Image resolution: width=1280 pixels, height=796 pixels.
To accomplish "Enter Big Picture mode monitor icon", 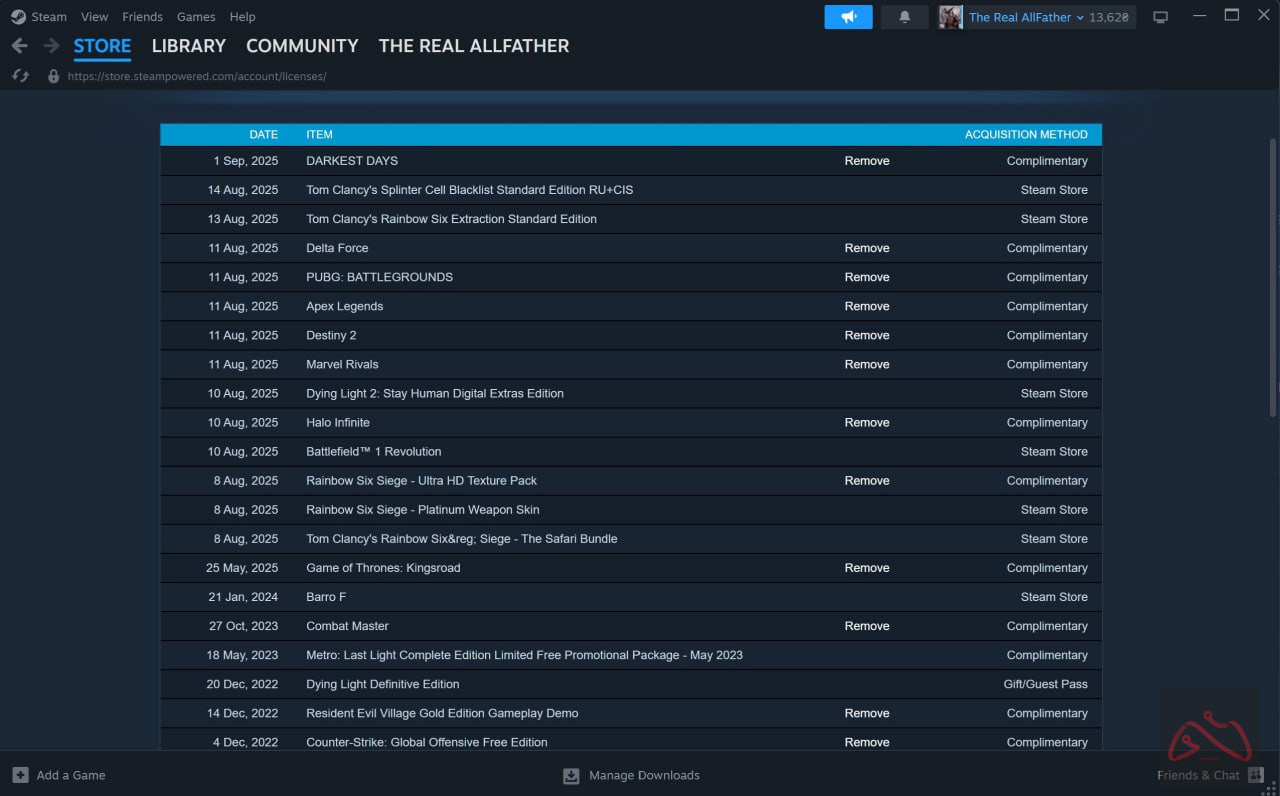I will [1160, 17].
